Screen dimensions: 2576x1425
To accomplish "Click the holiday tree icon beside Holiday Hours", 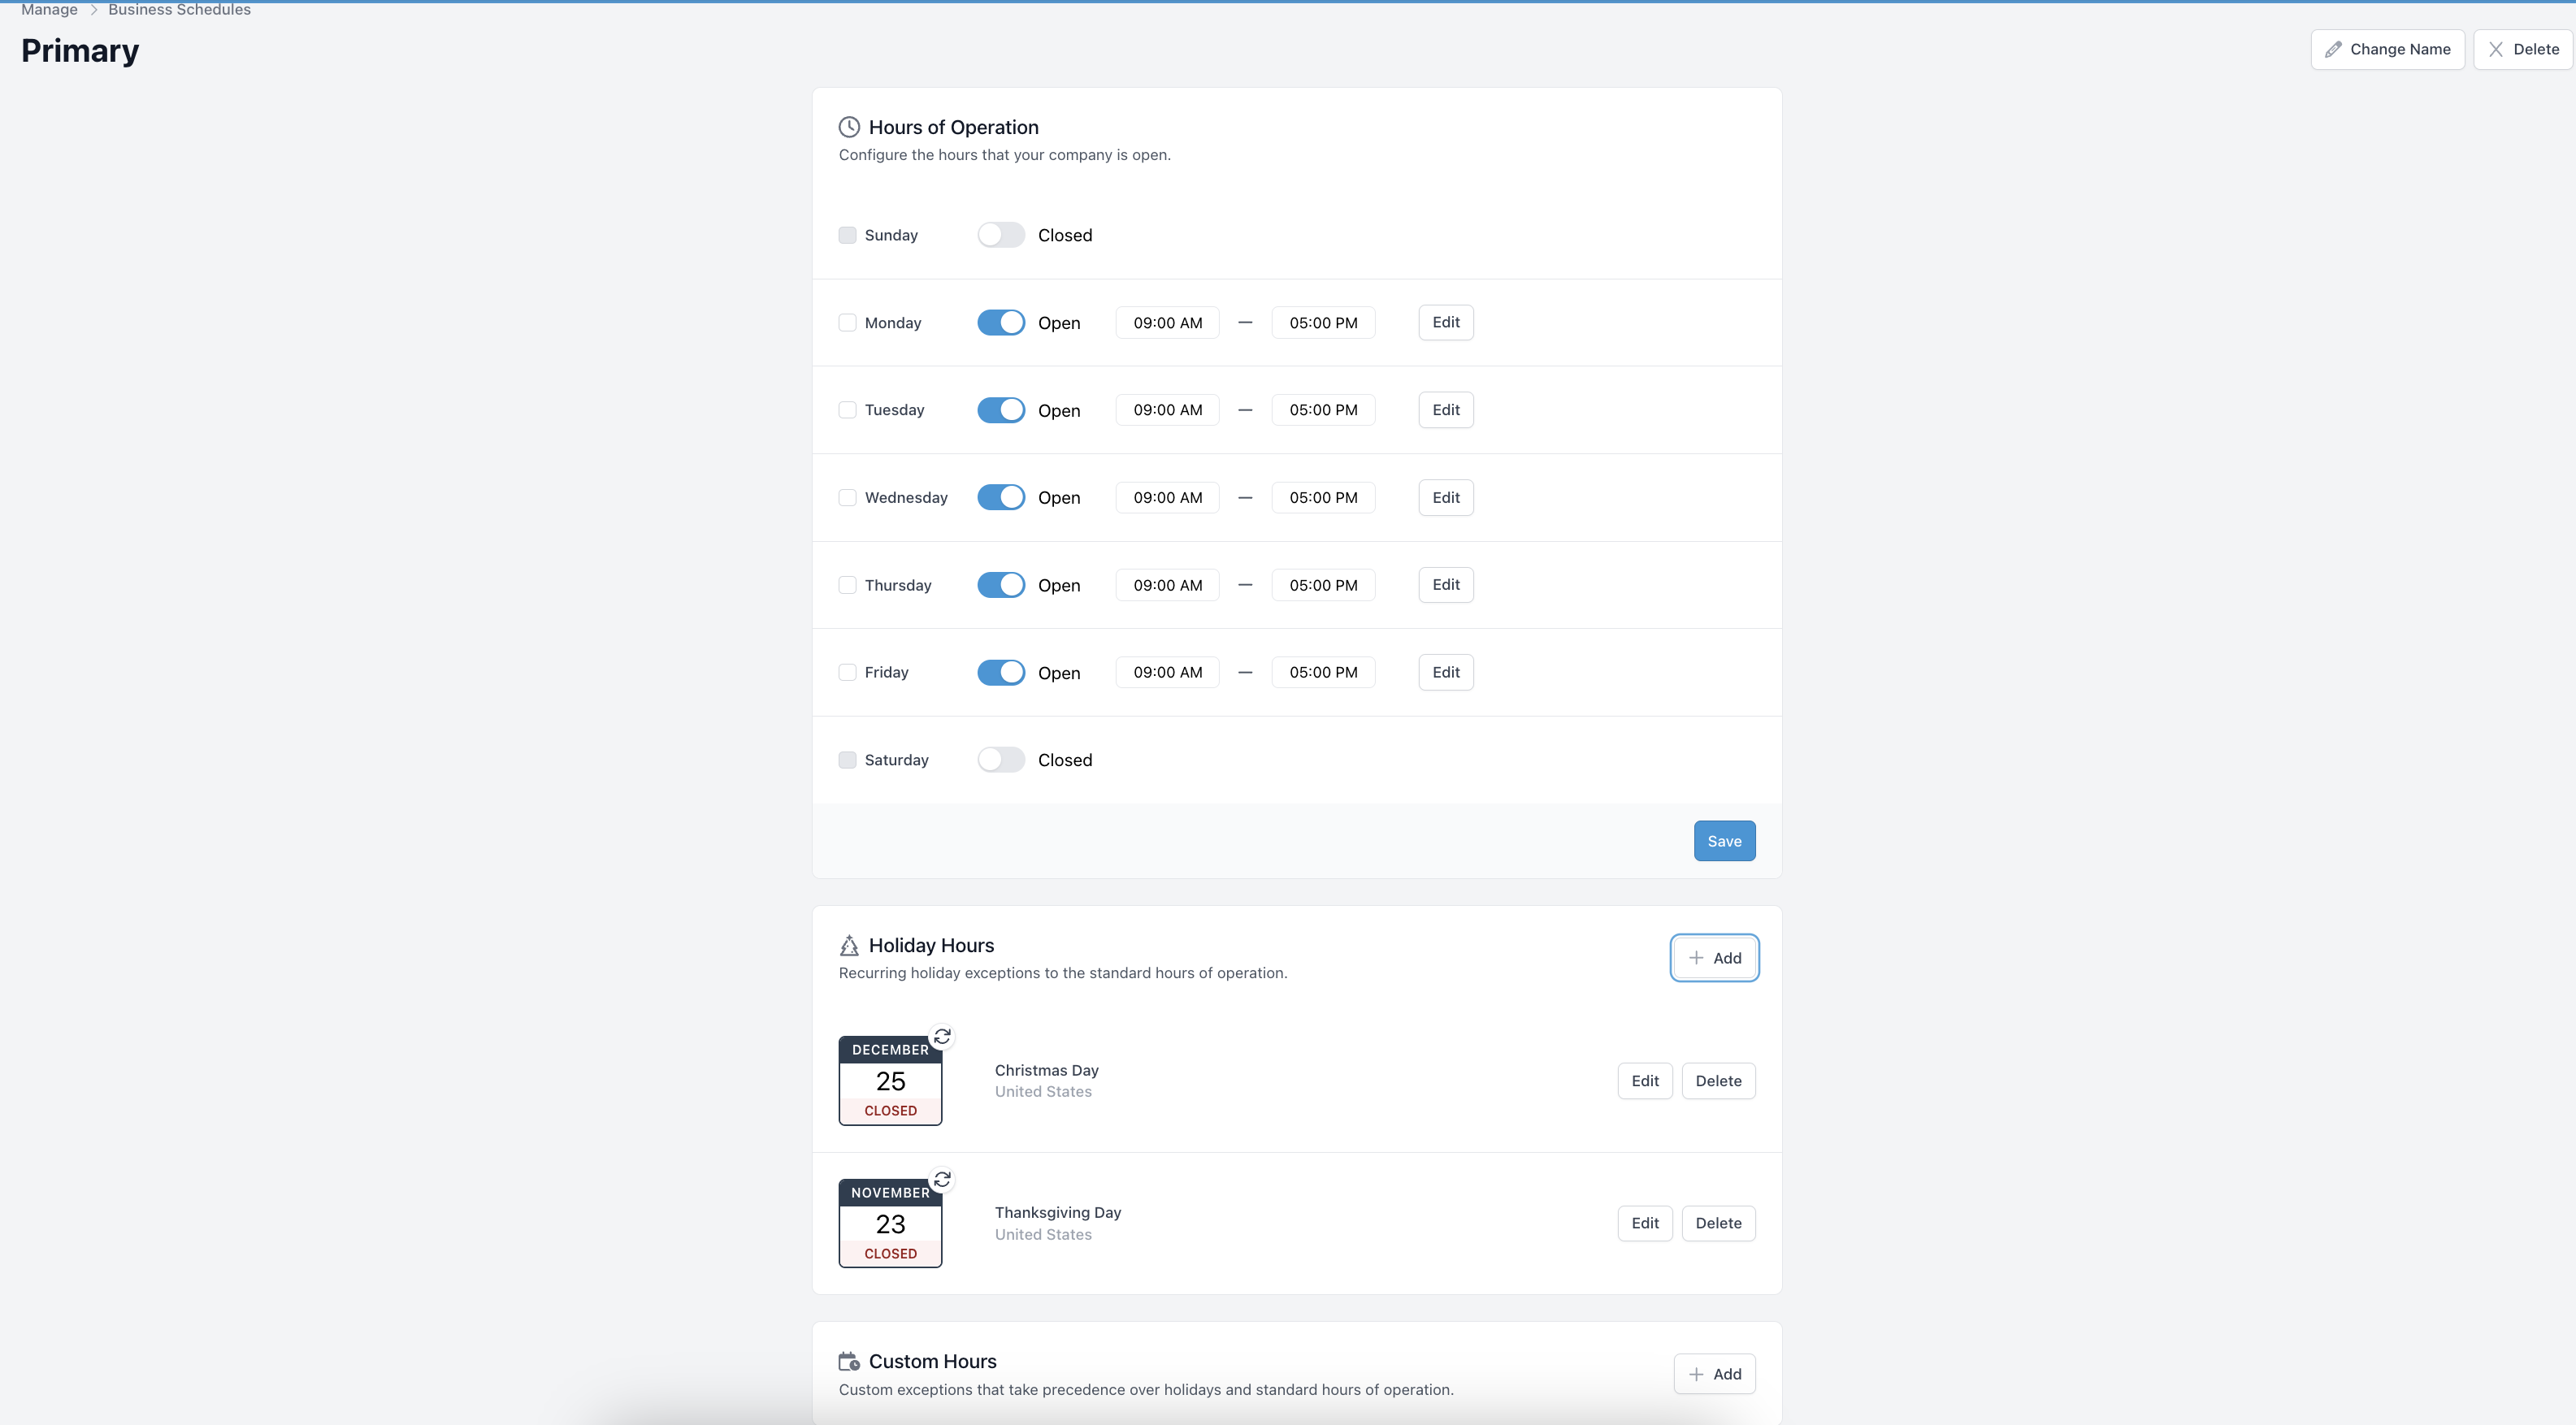I will [849, 945].
